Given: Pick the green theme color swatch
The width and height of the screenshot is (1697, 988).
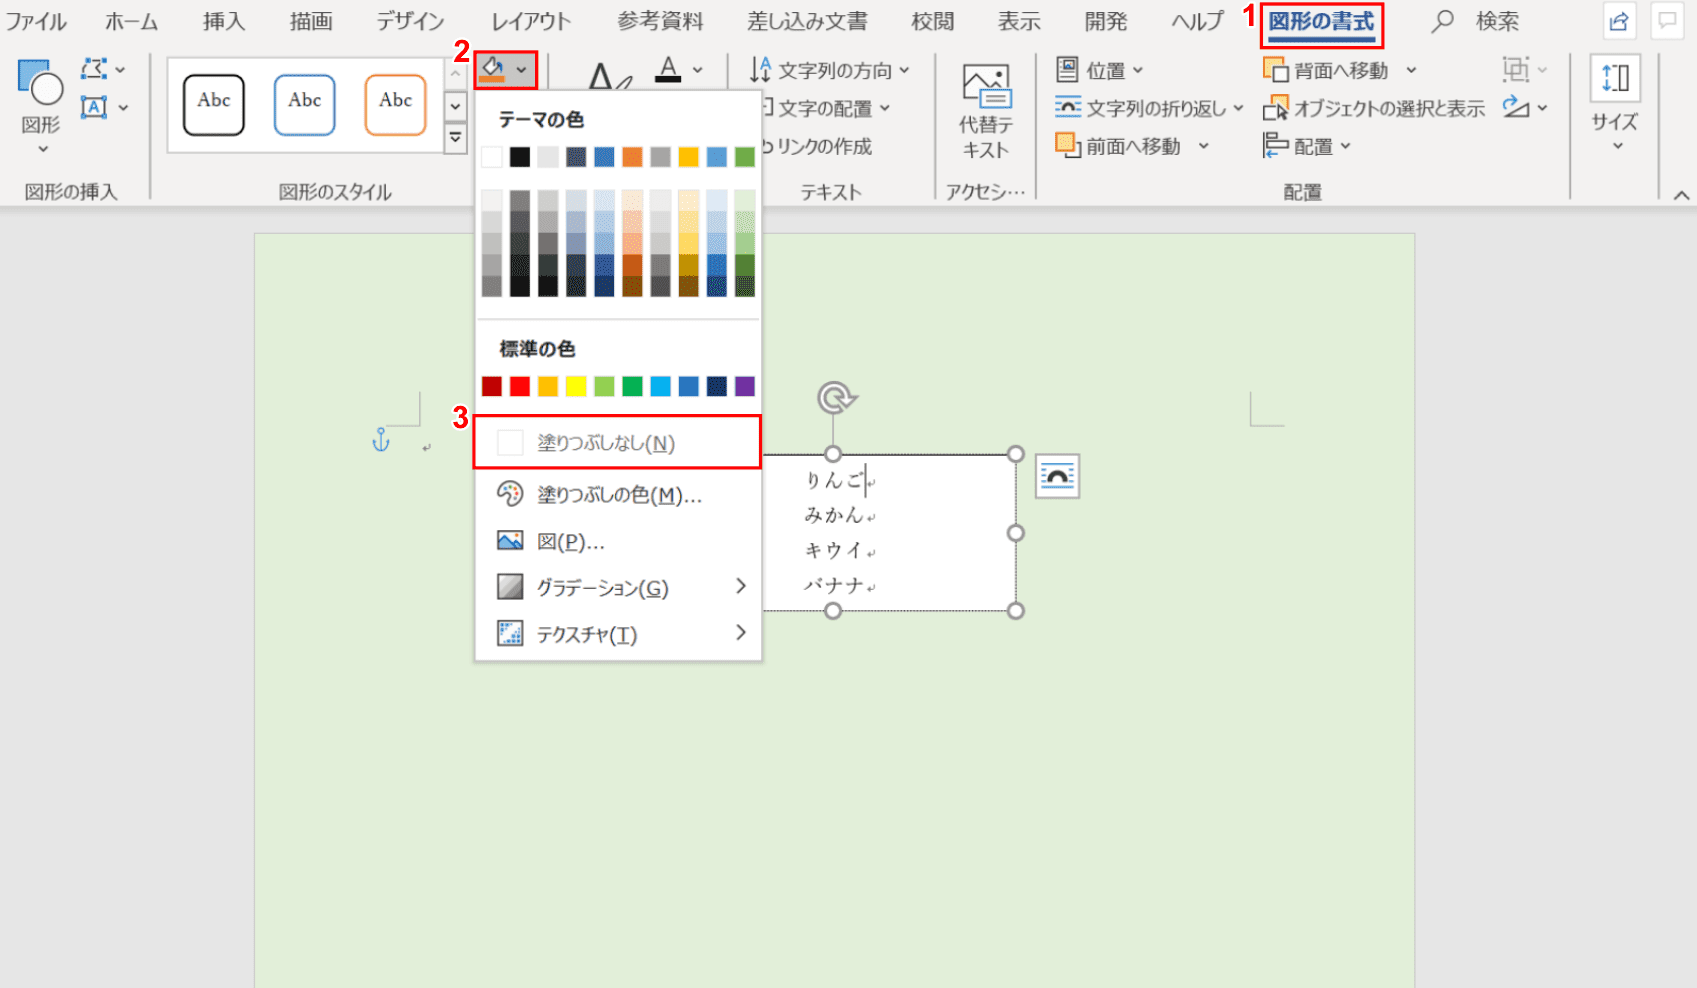Looking at the screenshot, I should [x=745, y=157].
